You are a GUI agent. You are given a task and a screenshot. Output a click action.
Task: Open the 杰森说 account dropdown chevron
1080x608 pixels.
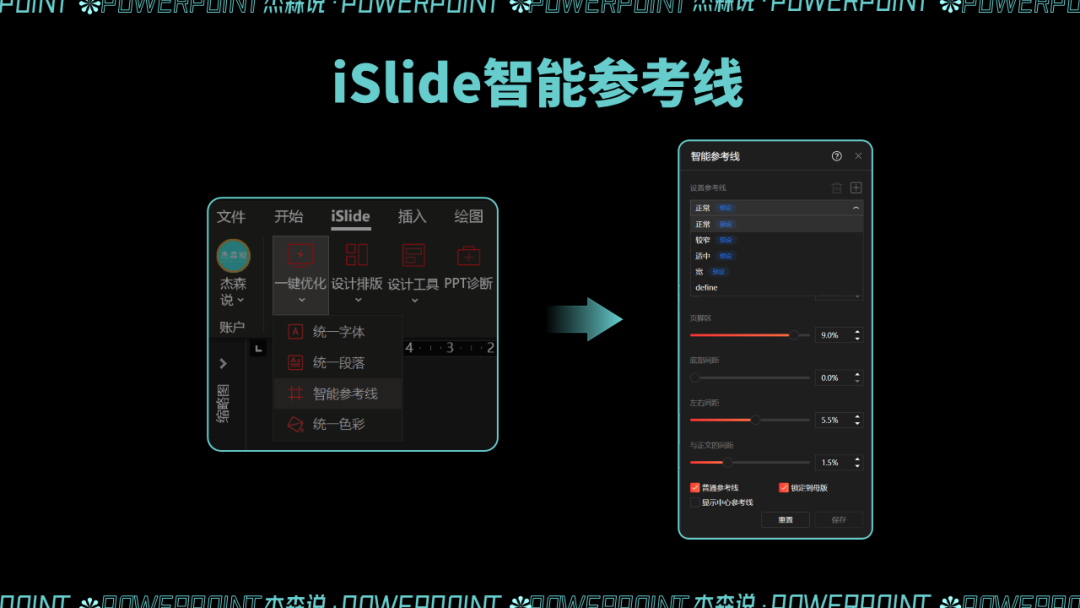pyautogui.click(x=240, y=300)
